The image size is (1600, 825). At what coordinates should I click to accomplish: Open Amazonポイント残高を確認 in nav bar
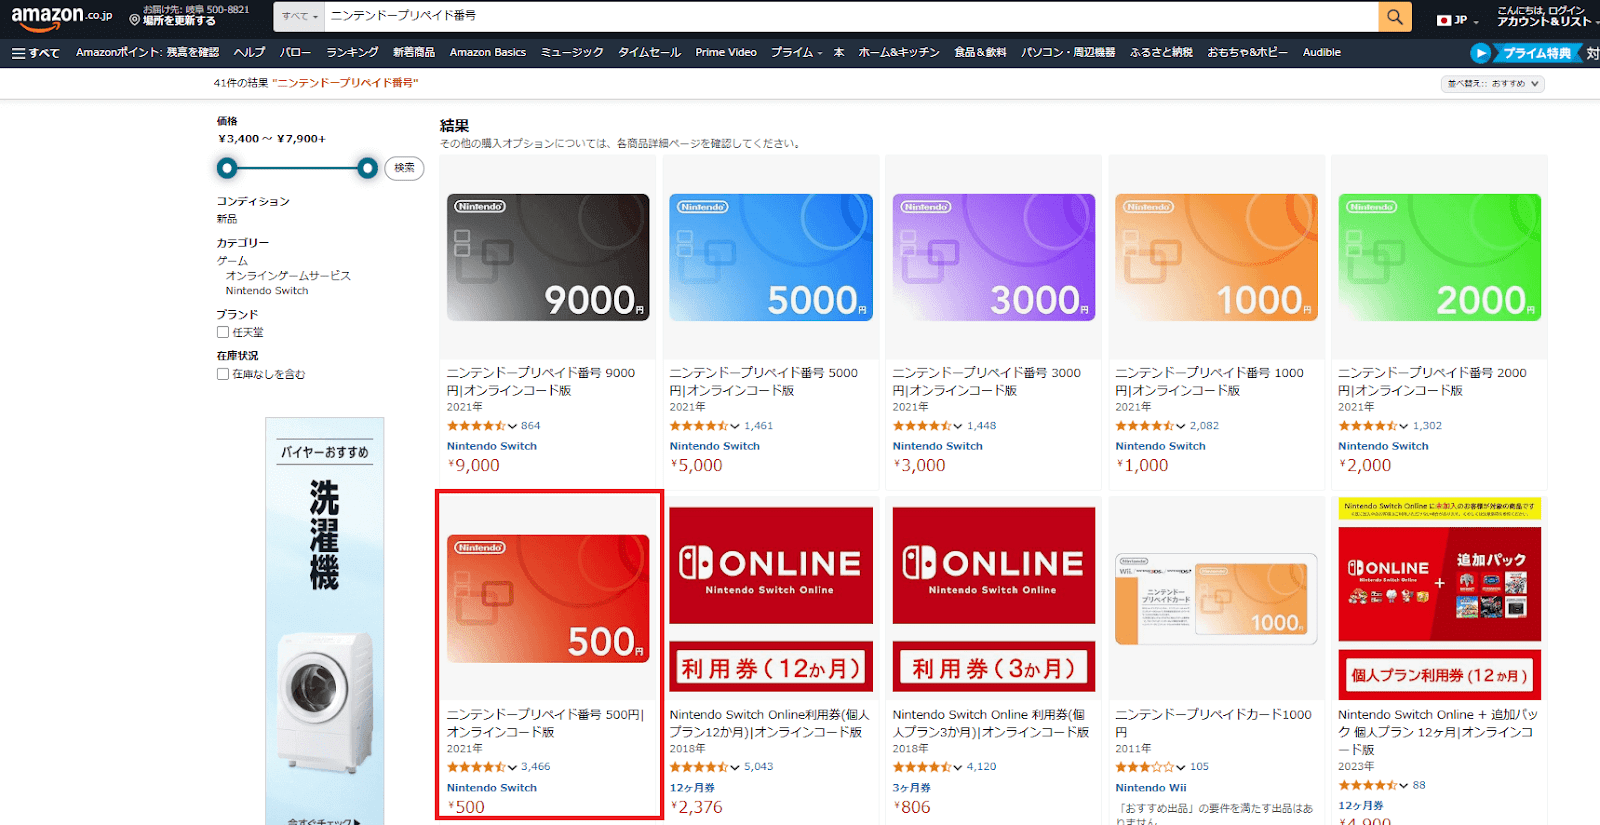point(147,53)
